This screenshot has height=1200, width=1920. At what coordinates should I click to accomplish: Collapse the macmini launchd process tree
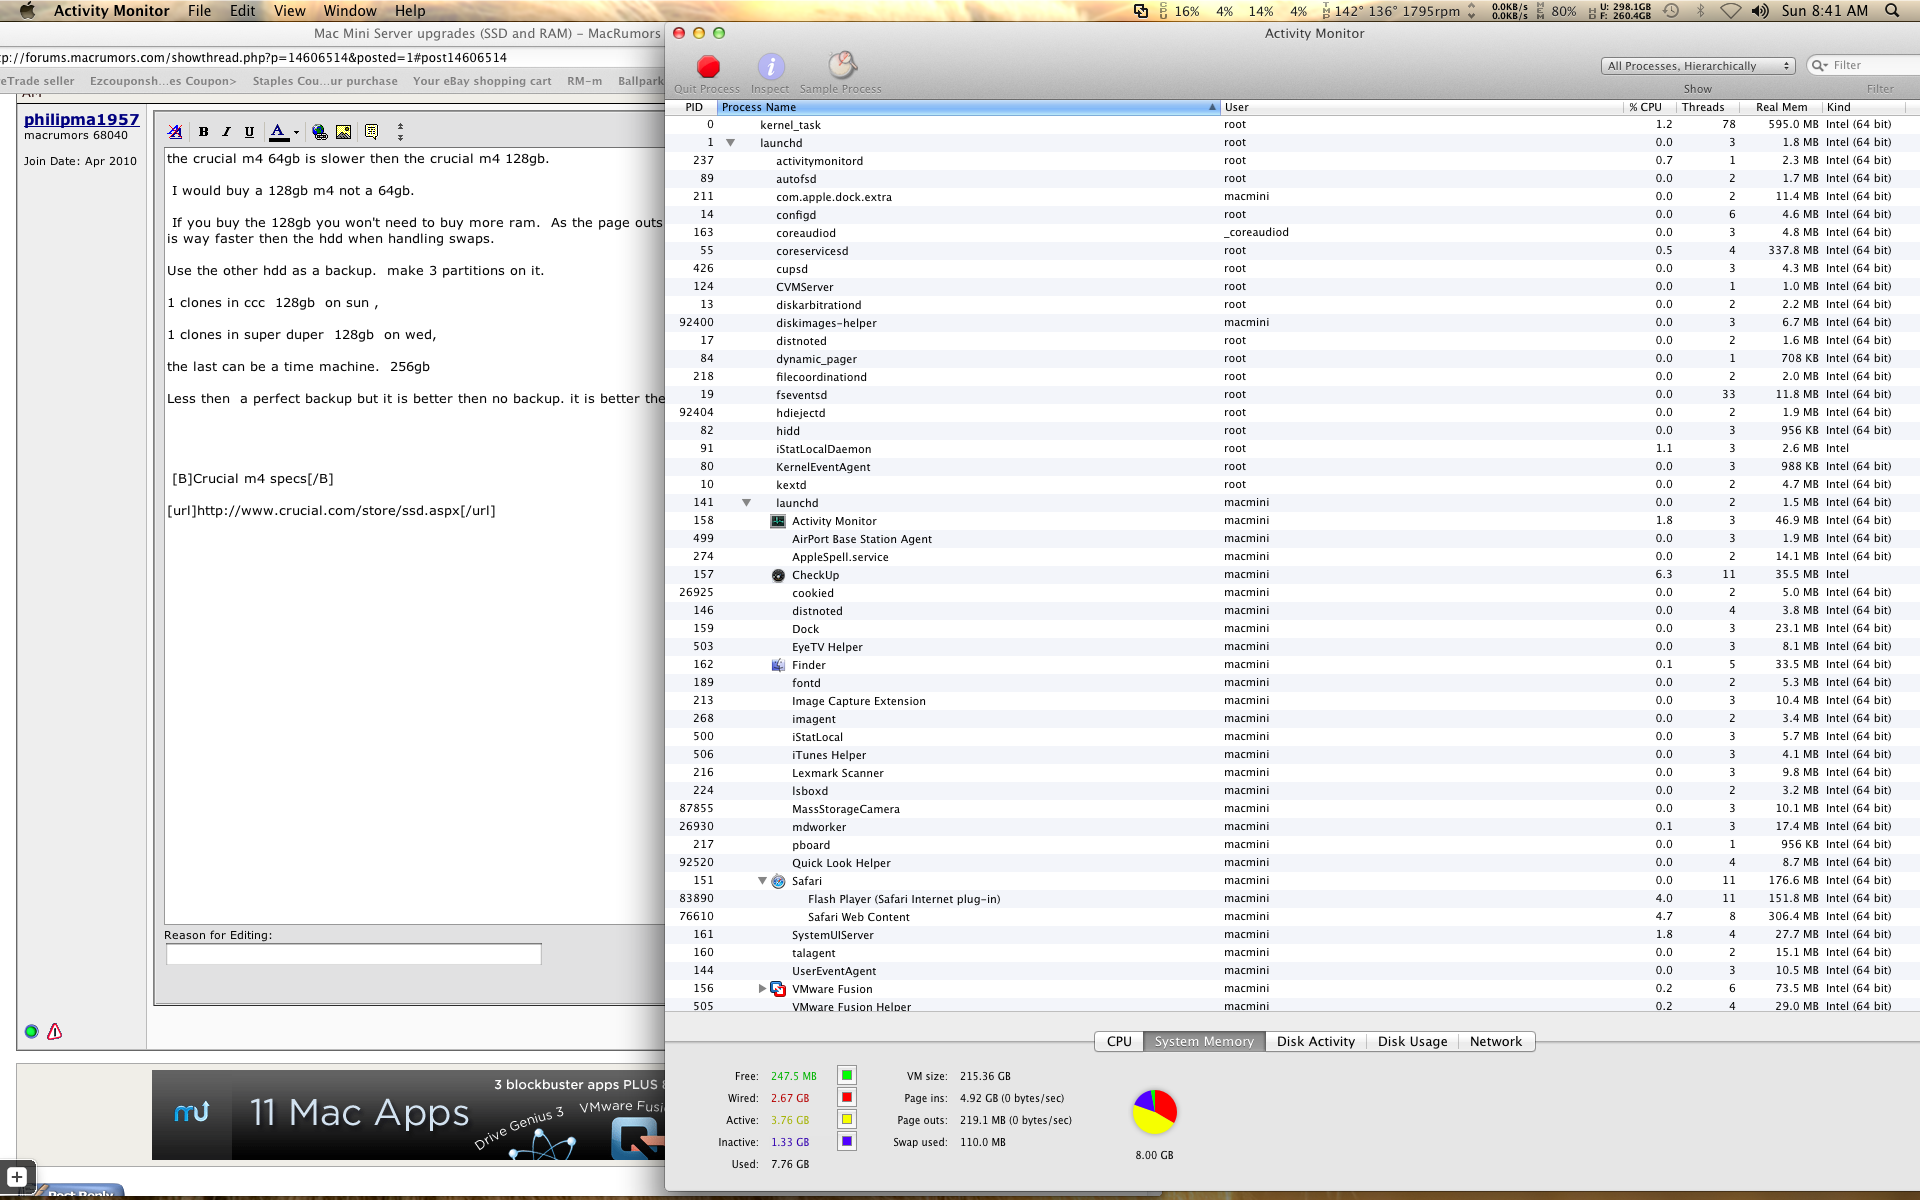click(x=747, y=502)
